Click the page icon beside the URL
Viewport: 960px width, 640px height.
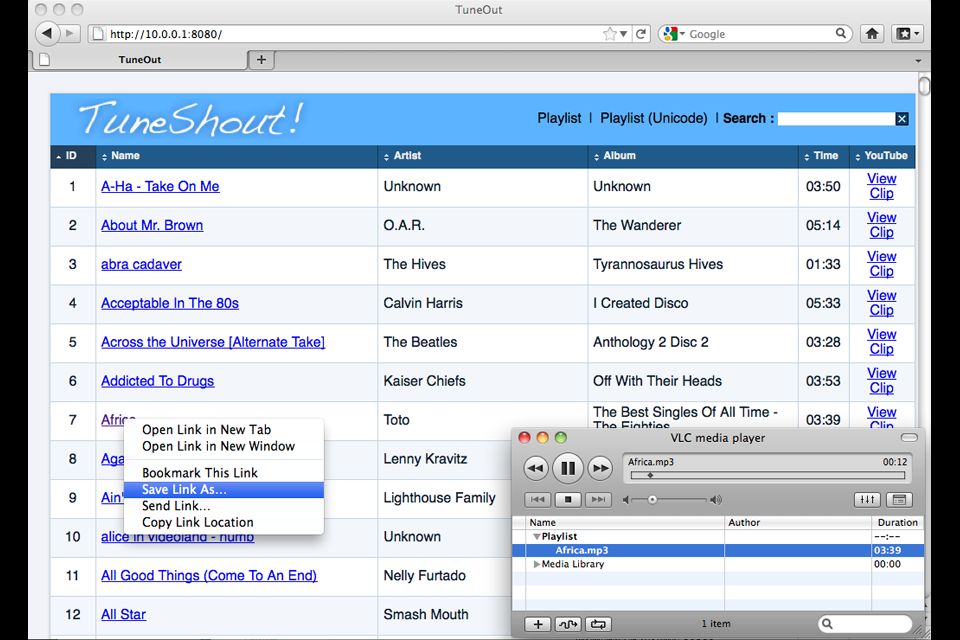click(x=98, y=34)
